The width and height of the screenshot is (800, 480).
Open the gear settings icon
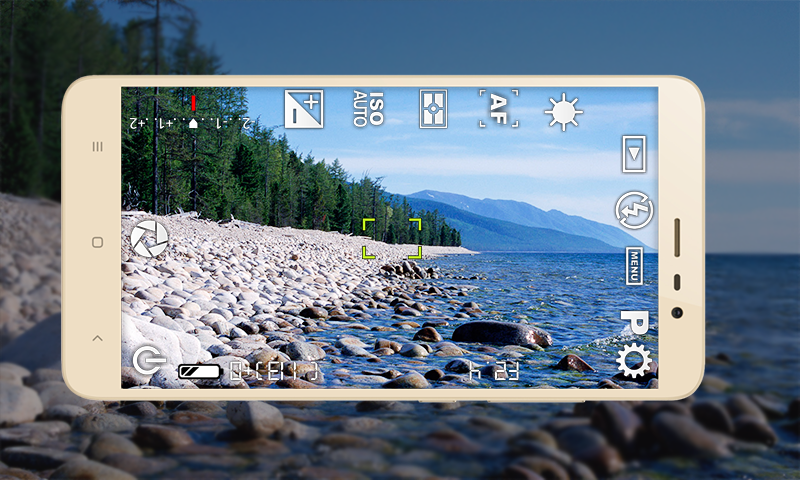[x=634, y=361]
